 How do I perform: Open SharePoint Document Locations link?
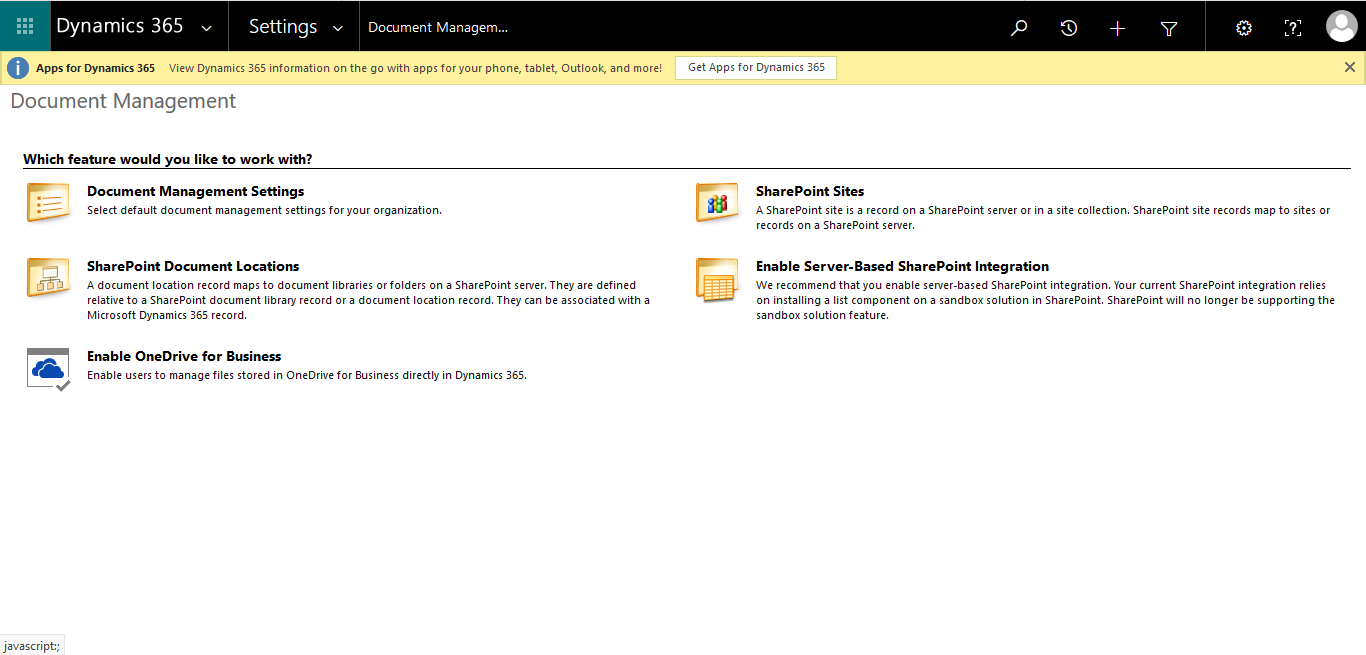[x=193, y=266]
